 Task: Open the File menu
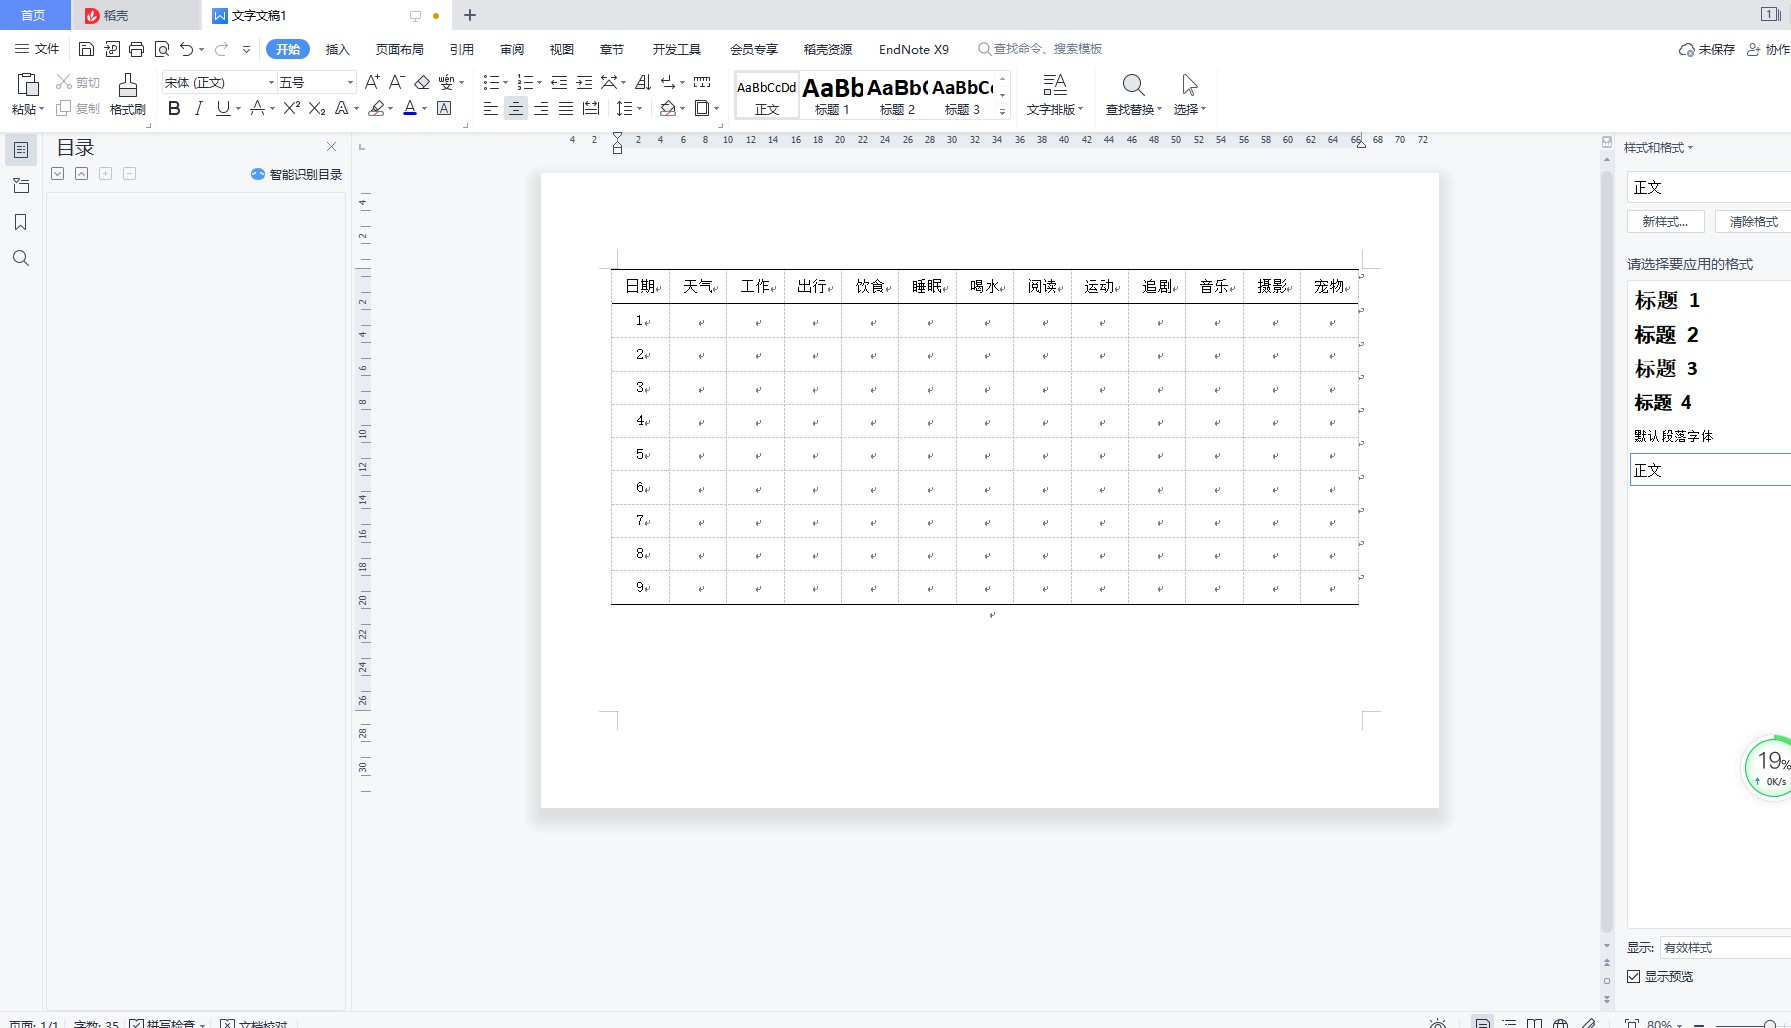(37, 49)
